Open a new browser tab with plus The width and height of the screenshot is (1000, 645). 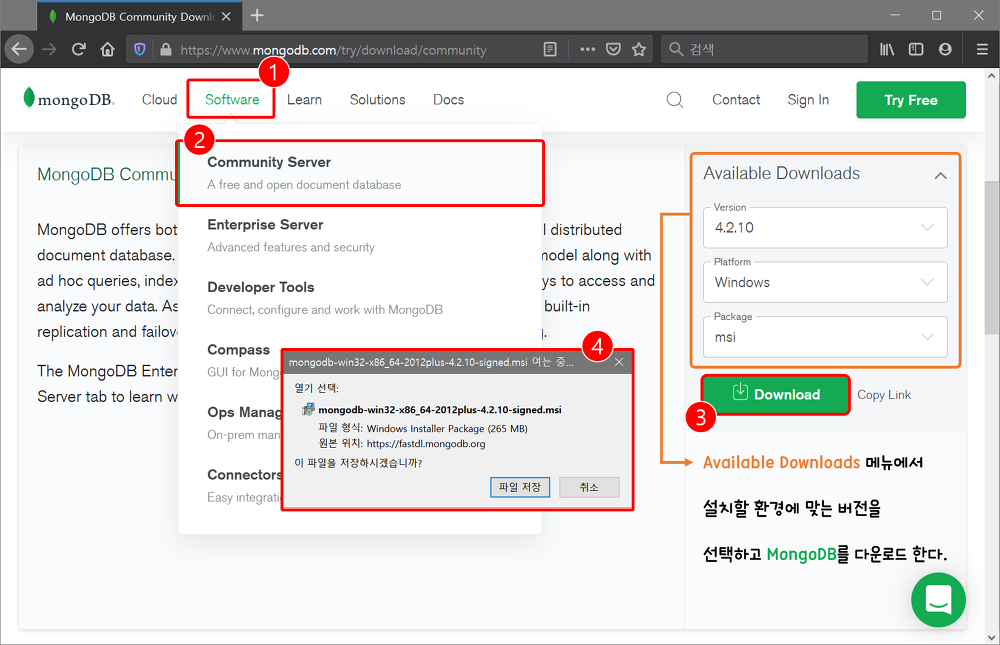click(257, 15)
